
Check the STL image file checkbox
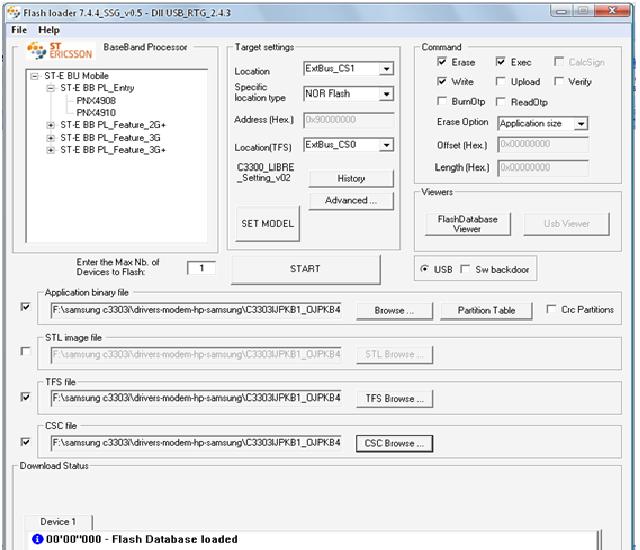tap(25, 351)
